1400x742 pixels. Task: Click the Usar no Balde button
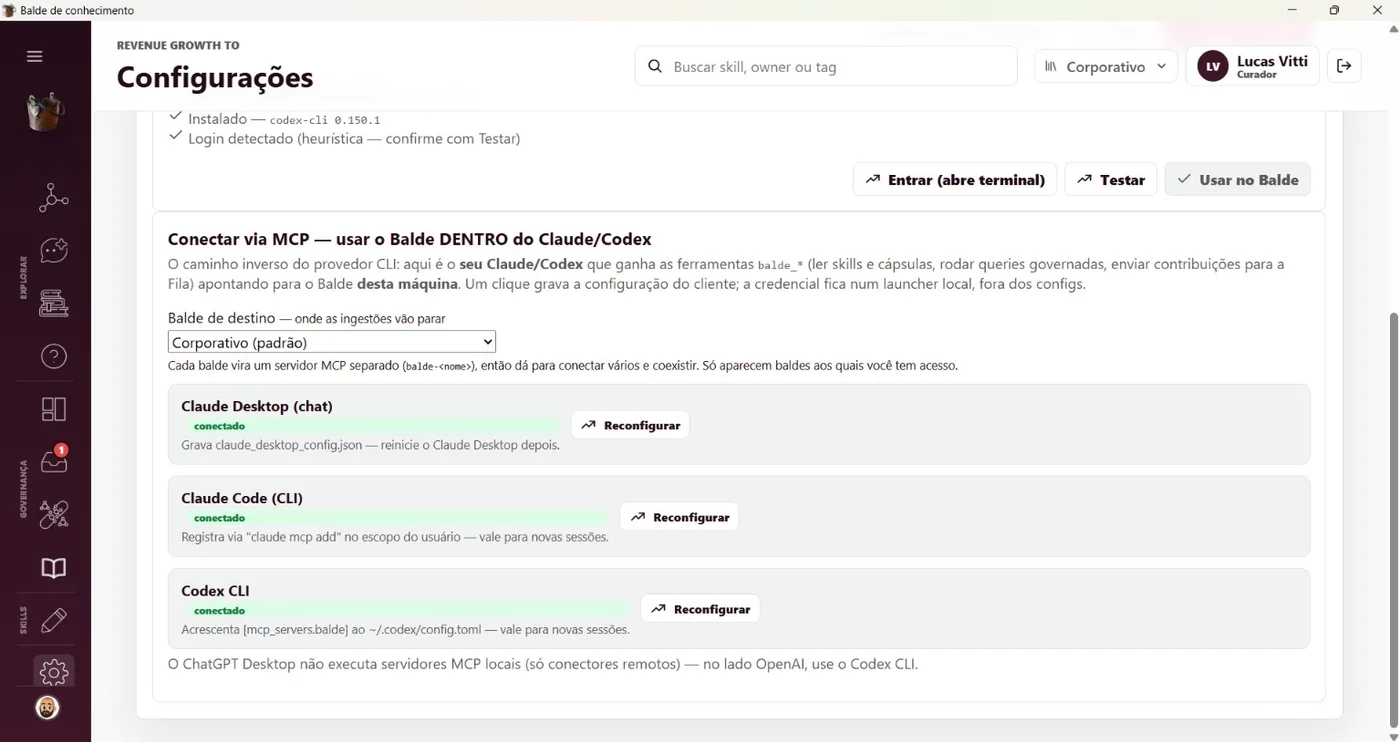[x=1238, y=180]
